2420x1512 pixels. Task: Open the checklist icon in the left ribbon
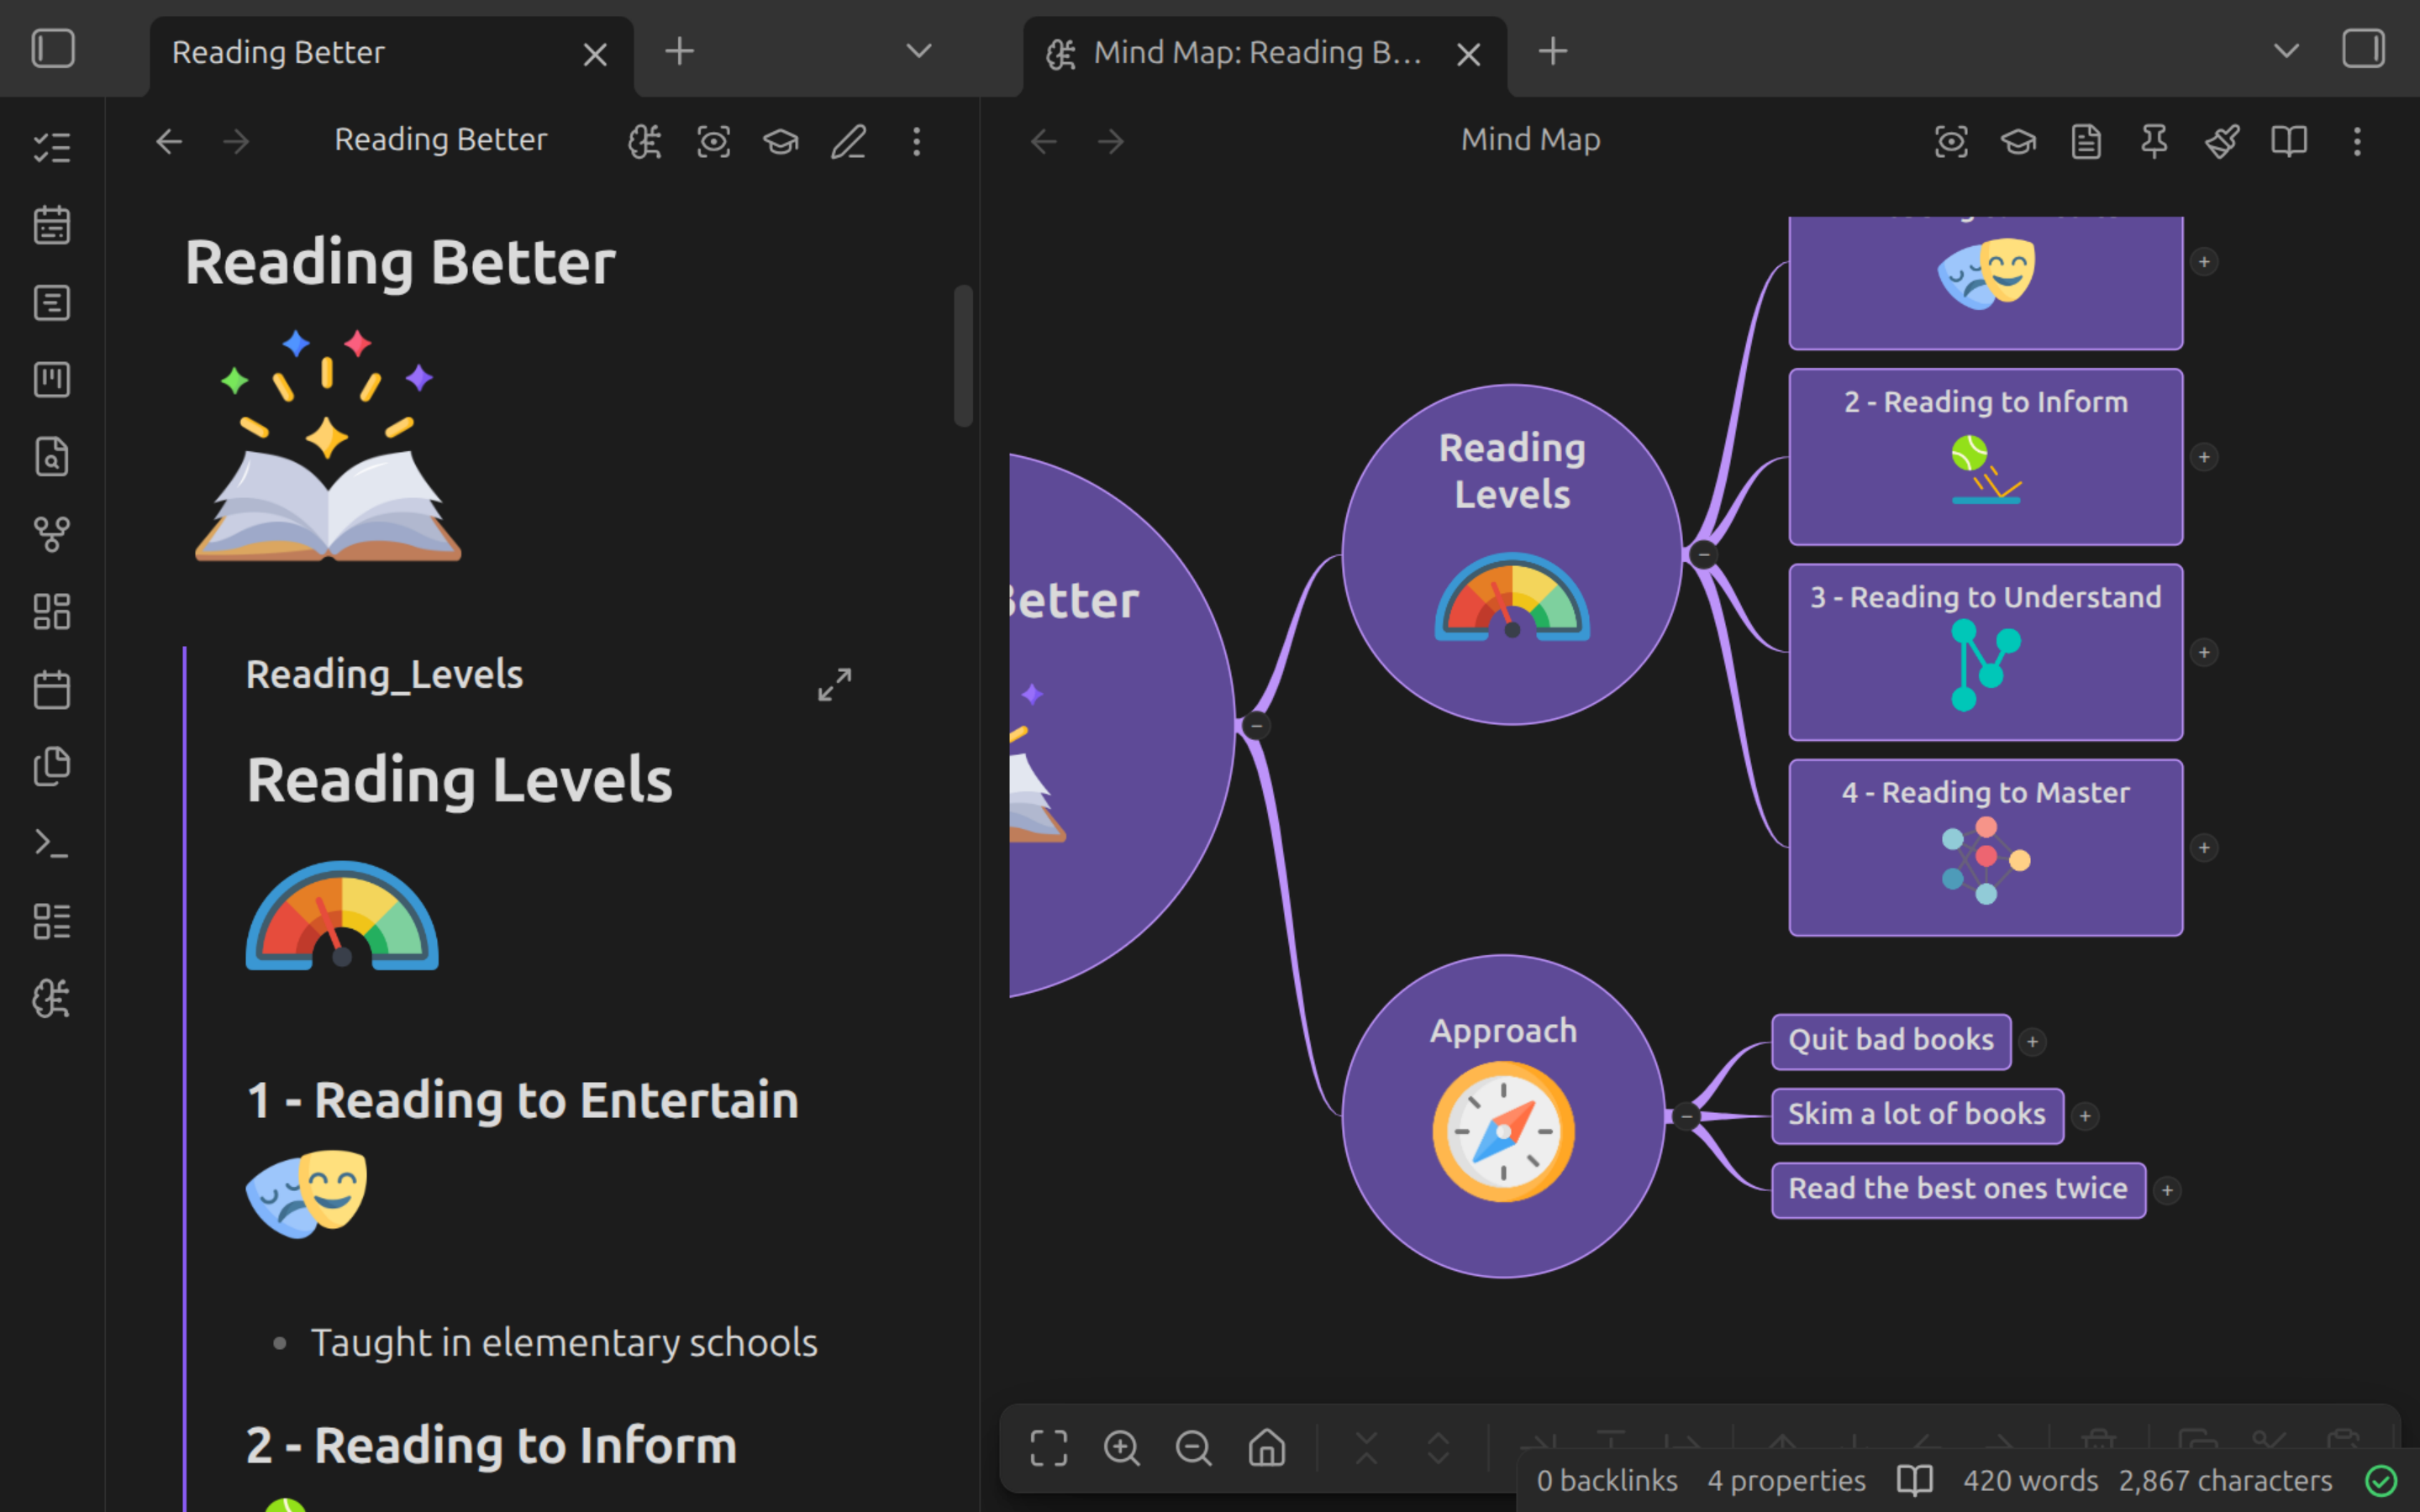[52, 148]
